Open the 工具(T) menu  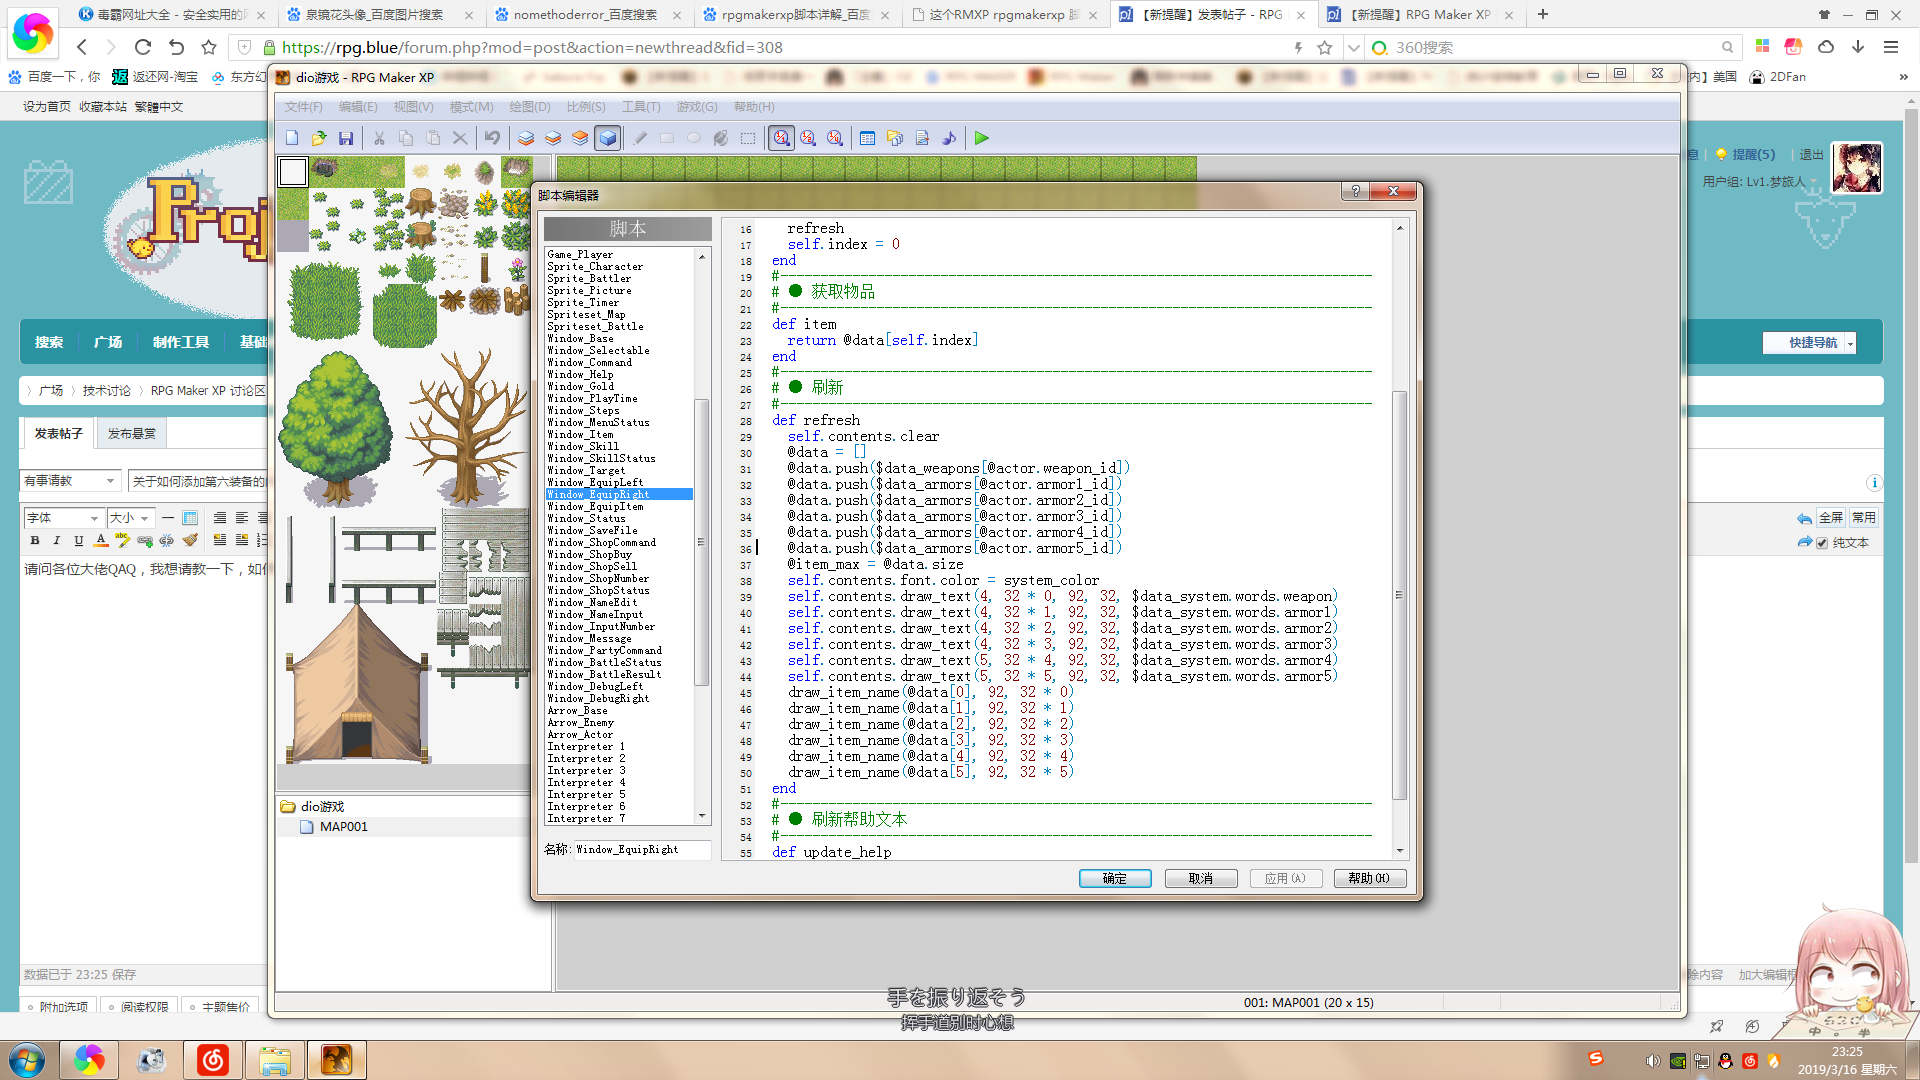[x=641, y=107]
